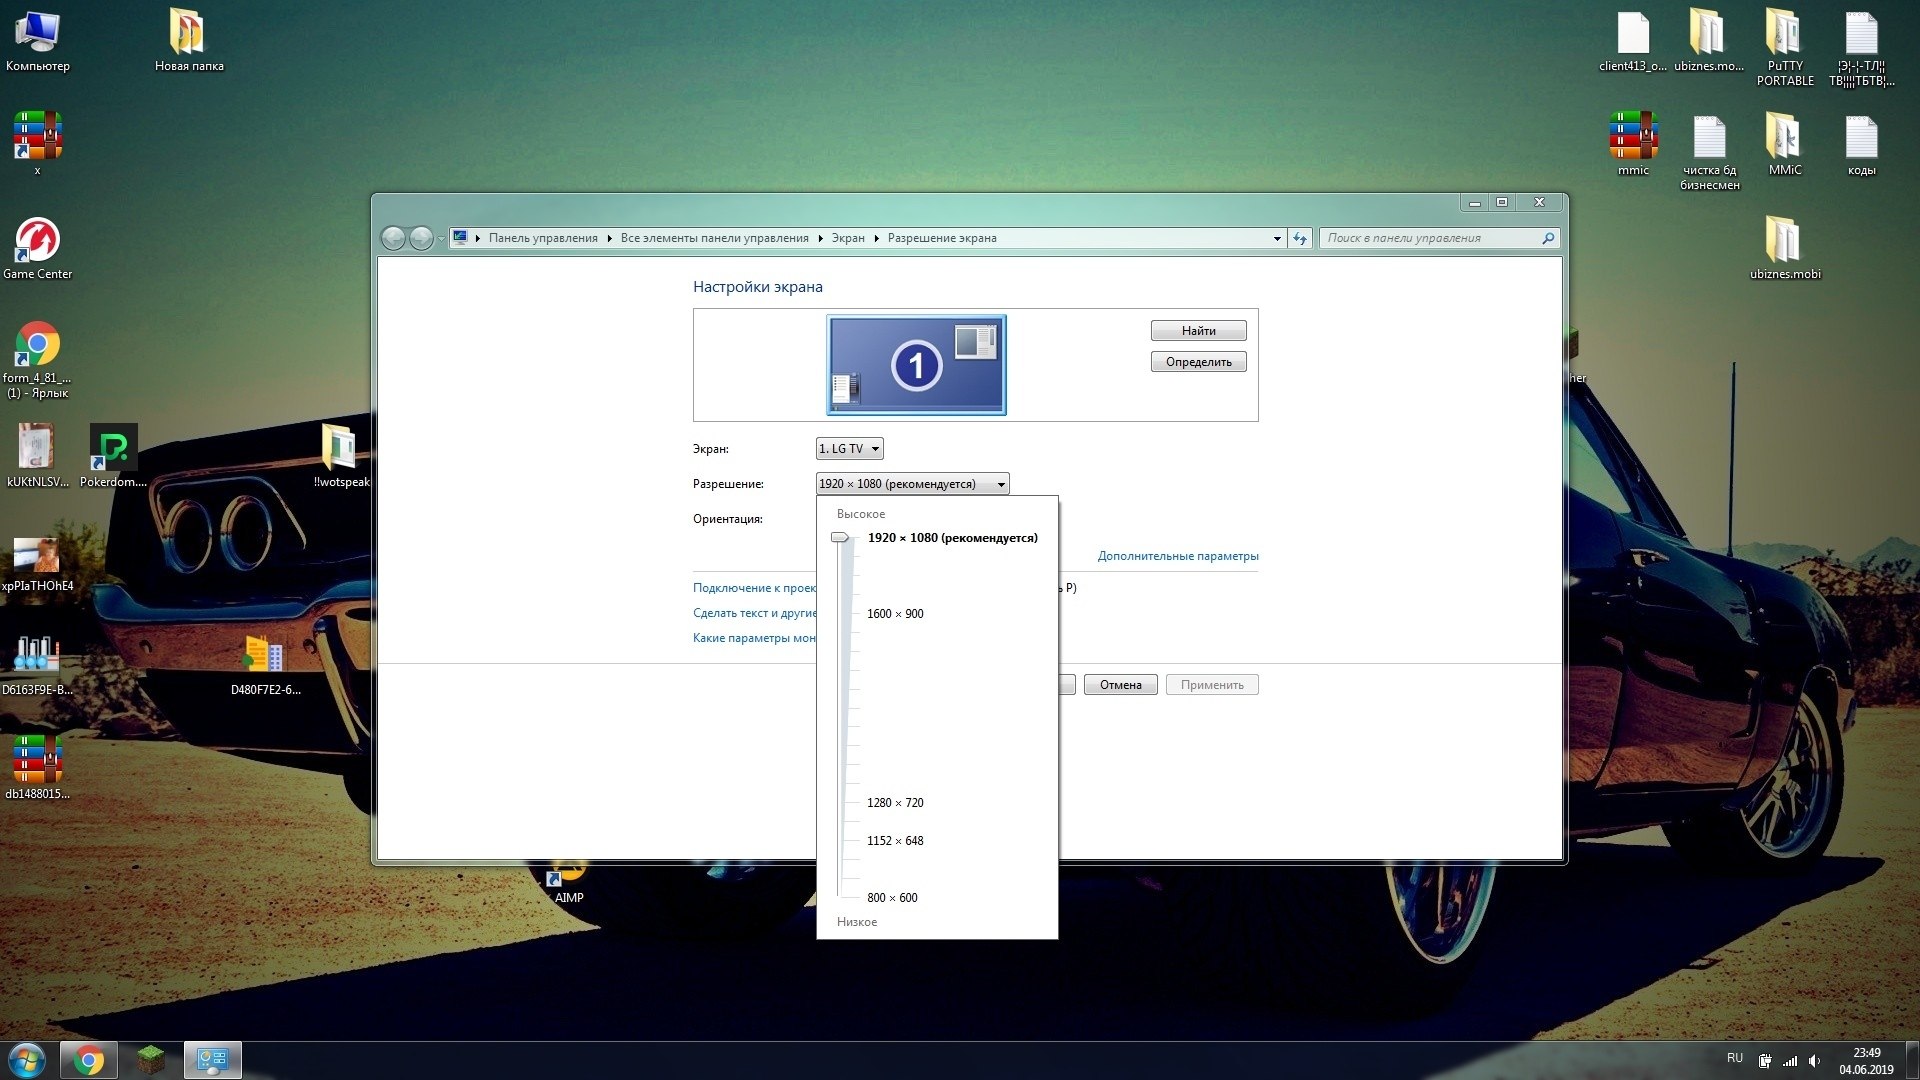Choose 800 × 600 on slider

pos(892,898)
